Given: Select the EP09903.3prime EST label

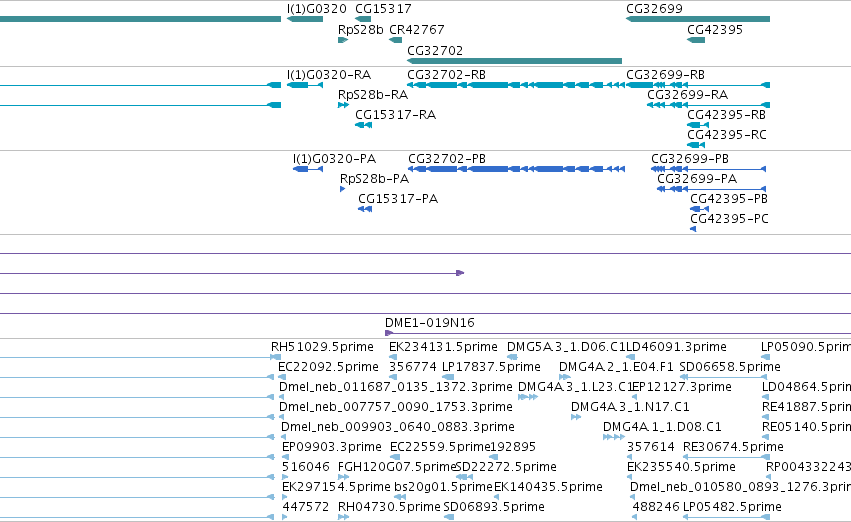Looking at the screenshot, I should (332, 447).
